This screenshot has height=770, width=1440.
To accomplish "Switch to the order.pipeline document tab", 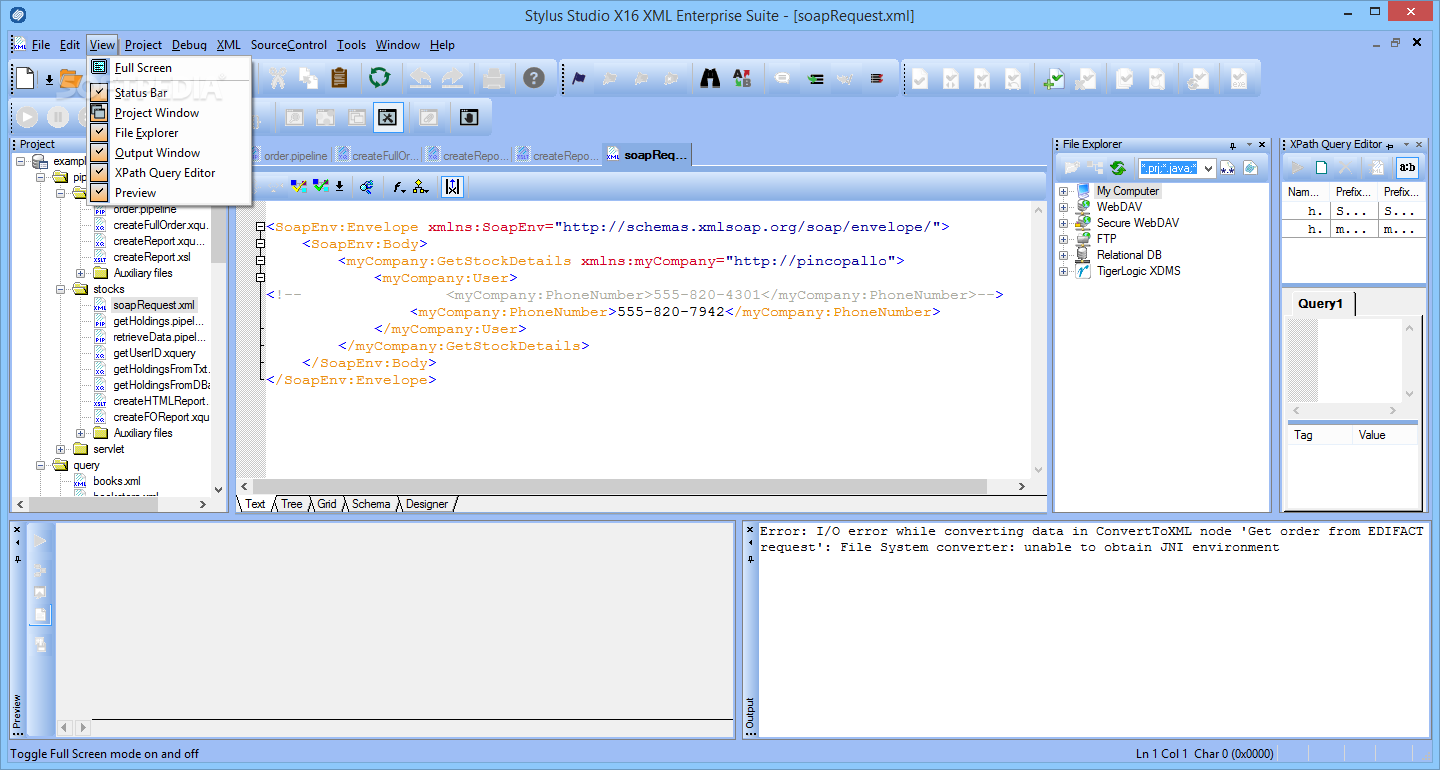I will point(290,156).
